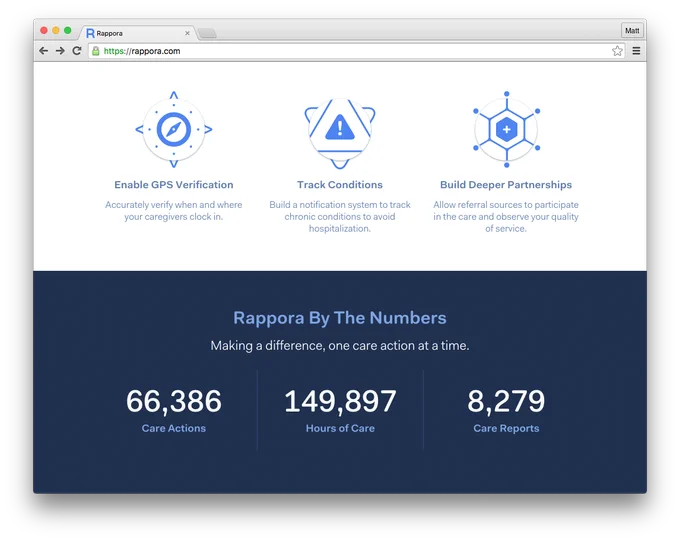The height and width of the screenshot is (541, 680).
Task: Click the Care Reports label
Action: [x=506, y=428]
